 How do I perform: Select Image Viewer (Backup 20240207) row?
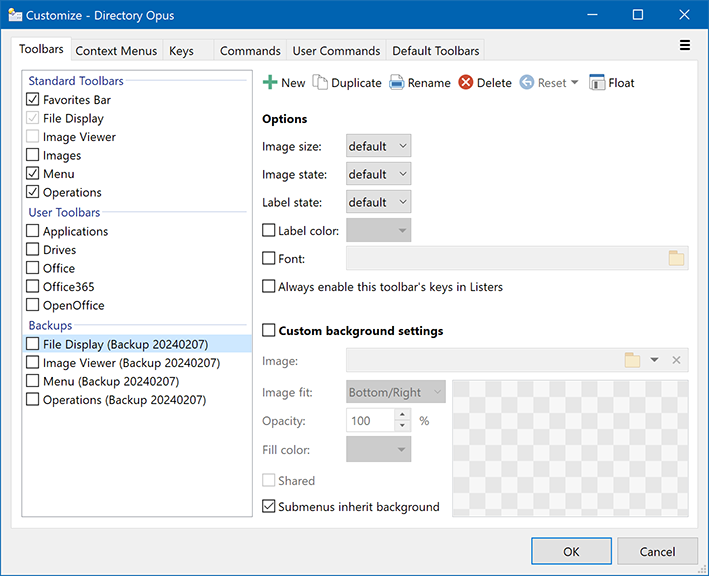click(137, 363)
